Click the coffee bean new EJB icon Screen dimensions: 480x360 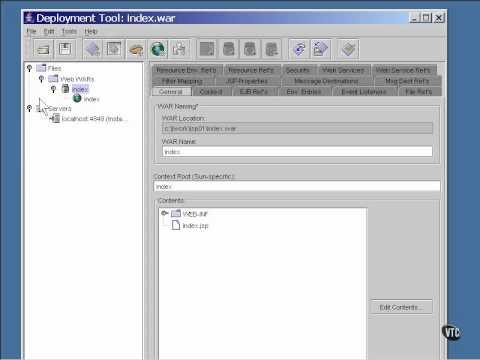[136, 49]
